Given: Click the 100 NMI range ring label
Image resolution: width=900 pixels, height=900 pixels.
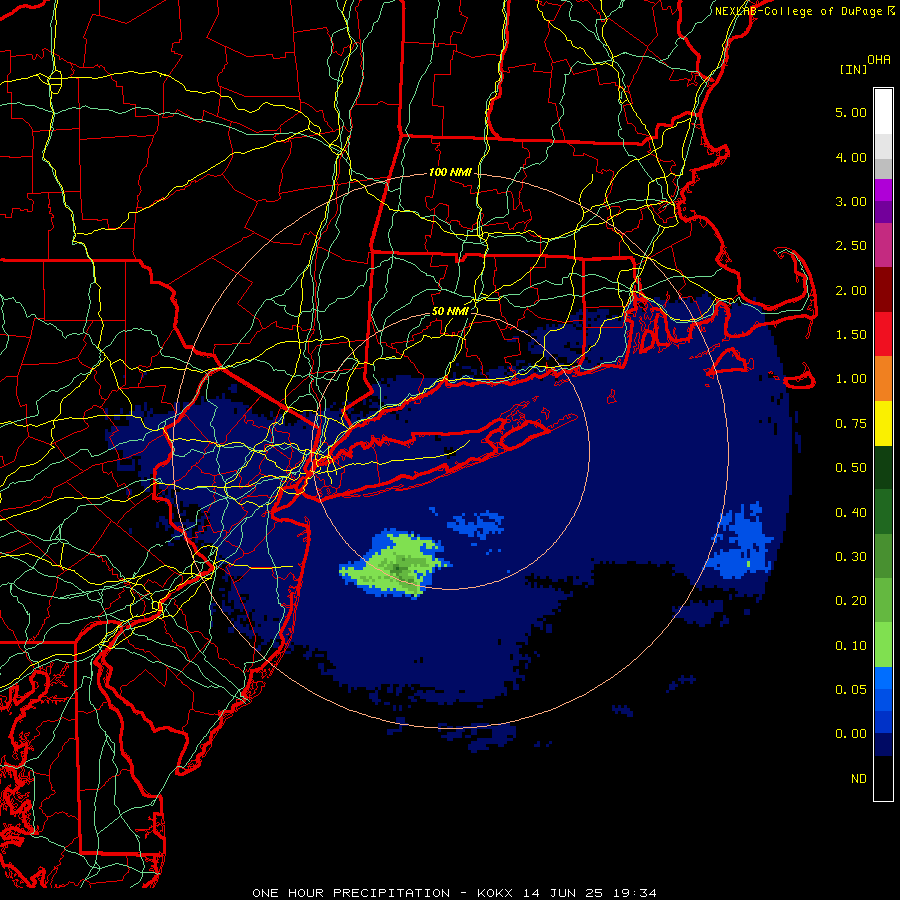Looking at the screenshot, I should [x=450, y=172].
